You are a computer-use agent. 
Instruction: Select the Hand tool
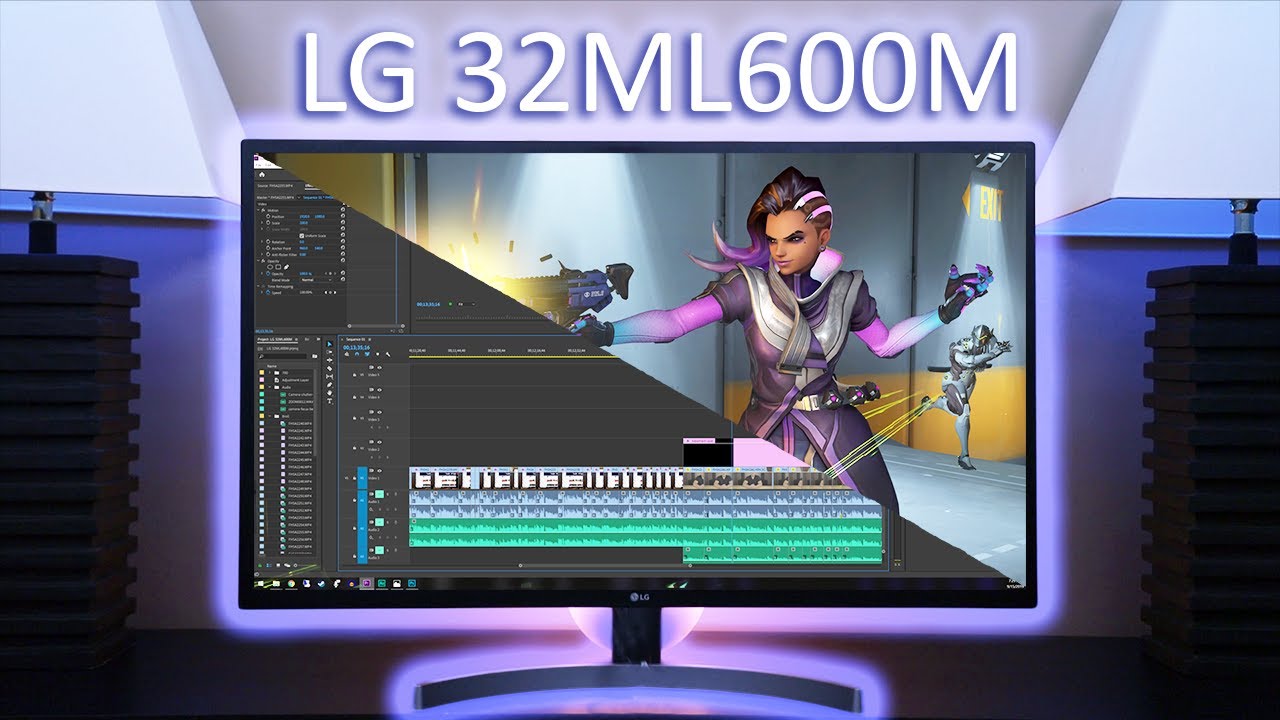[x=329, y=393]
